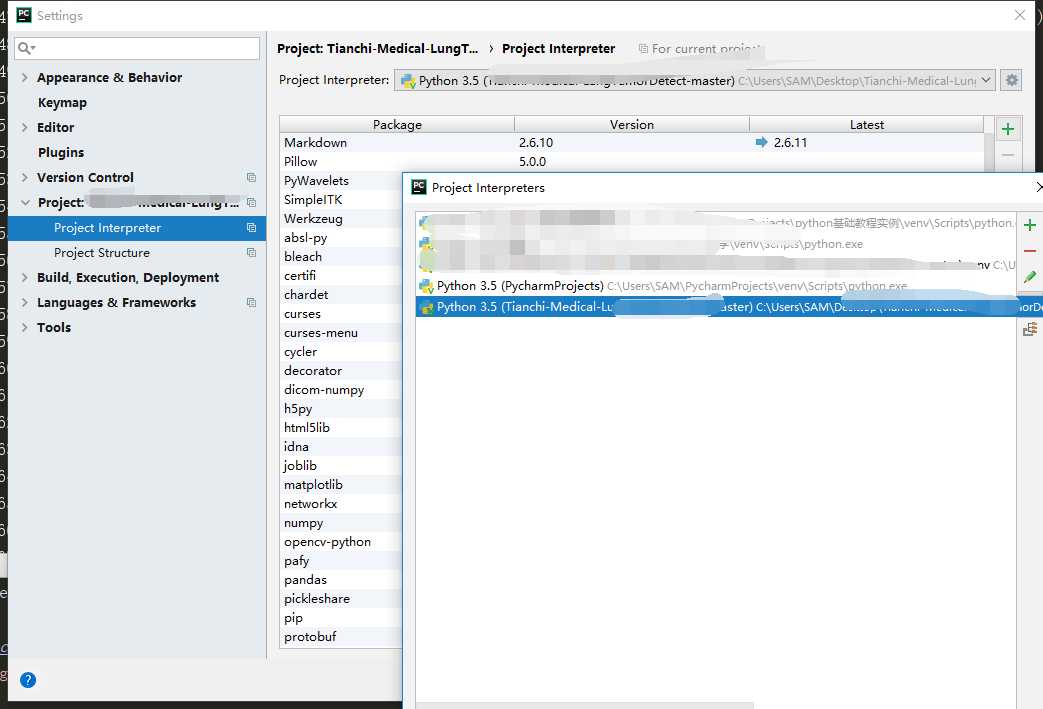Screen dimensions: 1043x709
Task: Show interpreter paths using the tree icon below the pencil
Action: point(1030,329)
